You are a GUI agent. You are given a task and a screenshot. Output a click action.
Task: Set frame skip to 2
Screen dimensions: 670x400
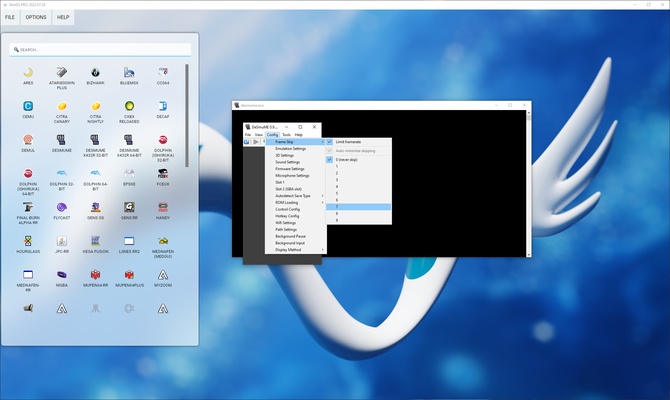coord(359,173)
